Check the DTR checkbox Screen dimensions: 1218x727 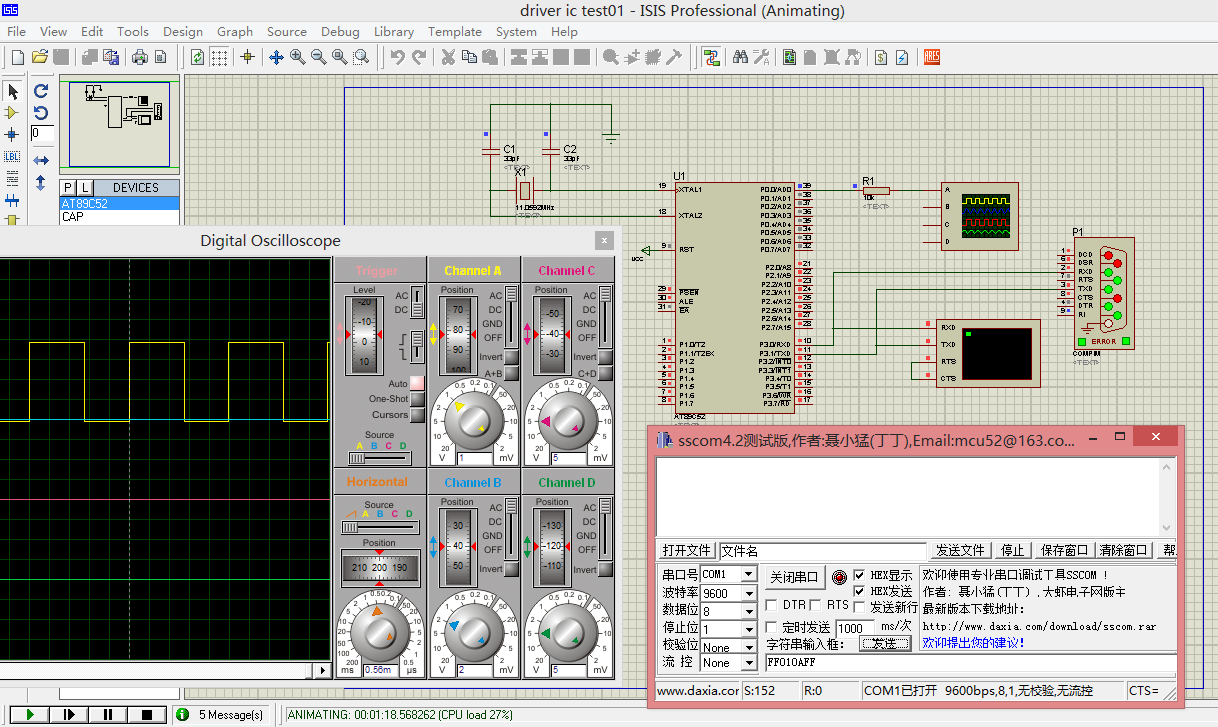point(771,605)
